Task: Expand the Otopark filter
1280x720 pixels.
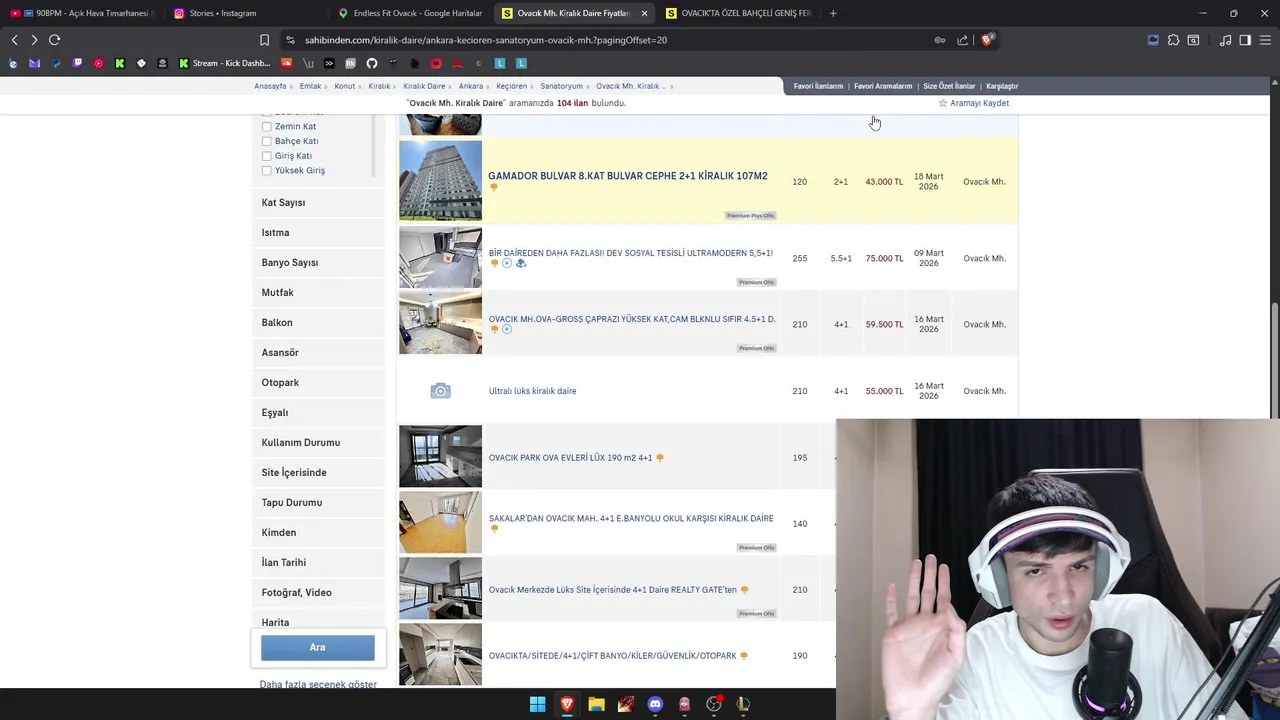Action: 318,383
